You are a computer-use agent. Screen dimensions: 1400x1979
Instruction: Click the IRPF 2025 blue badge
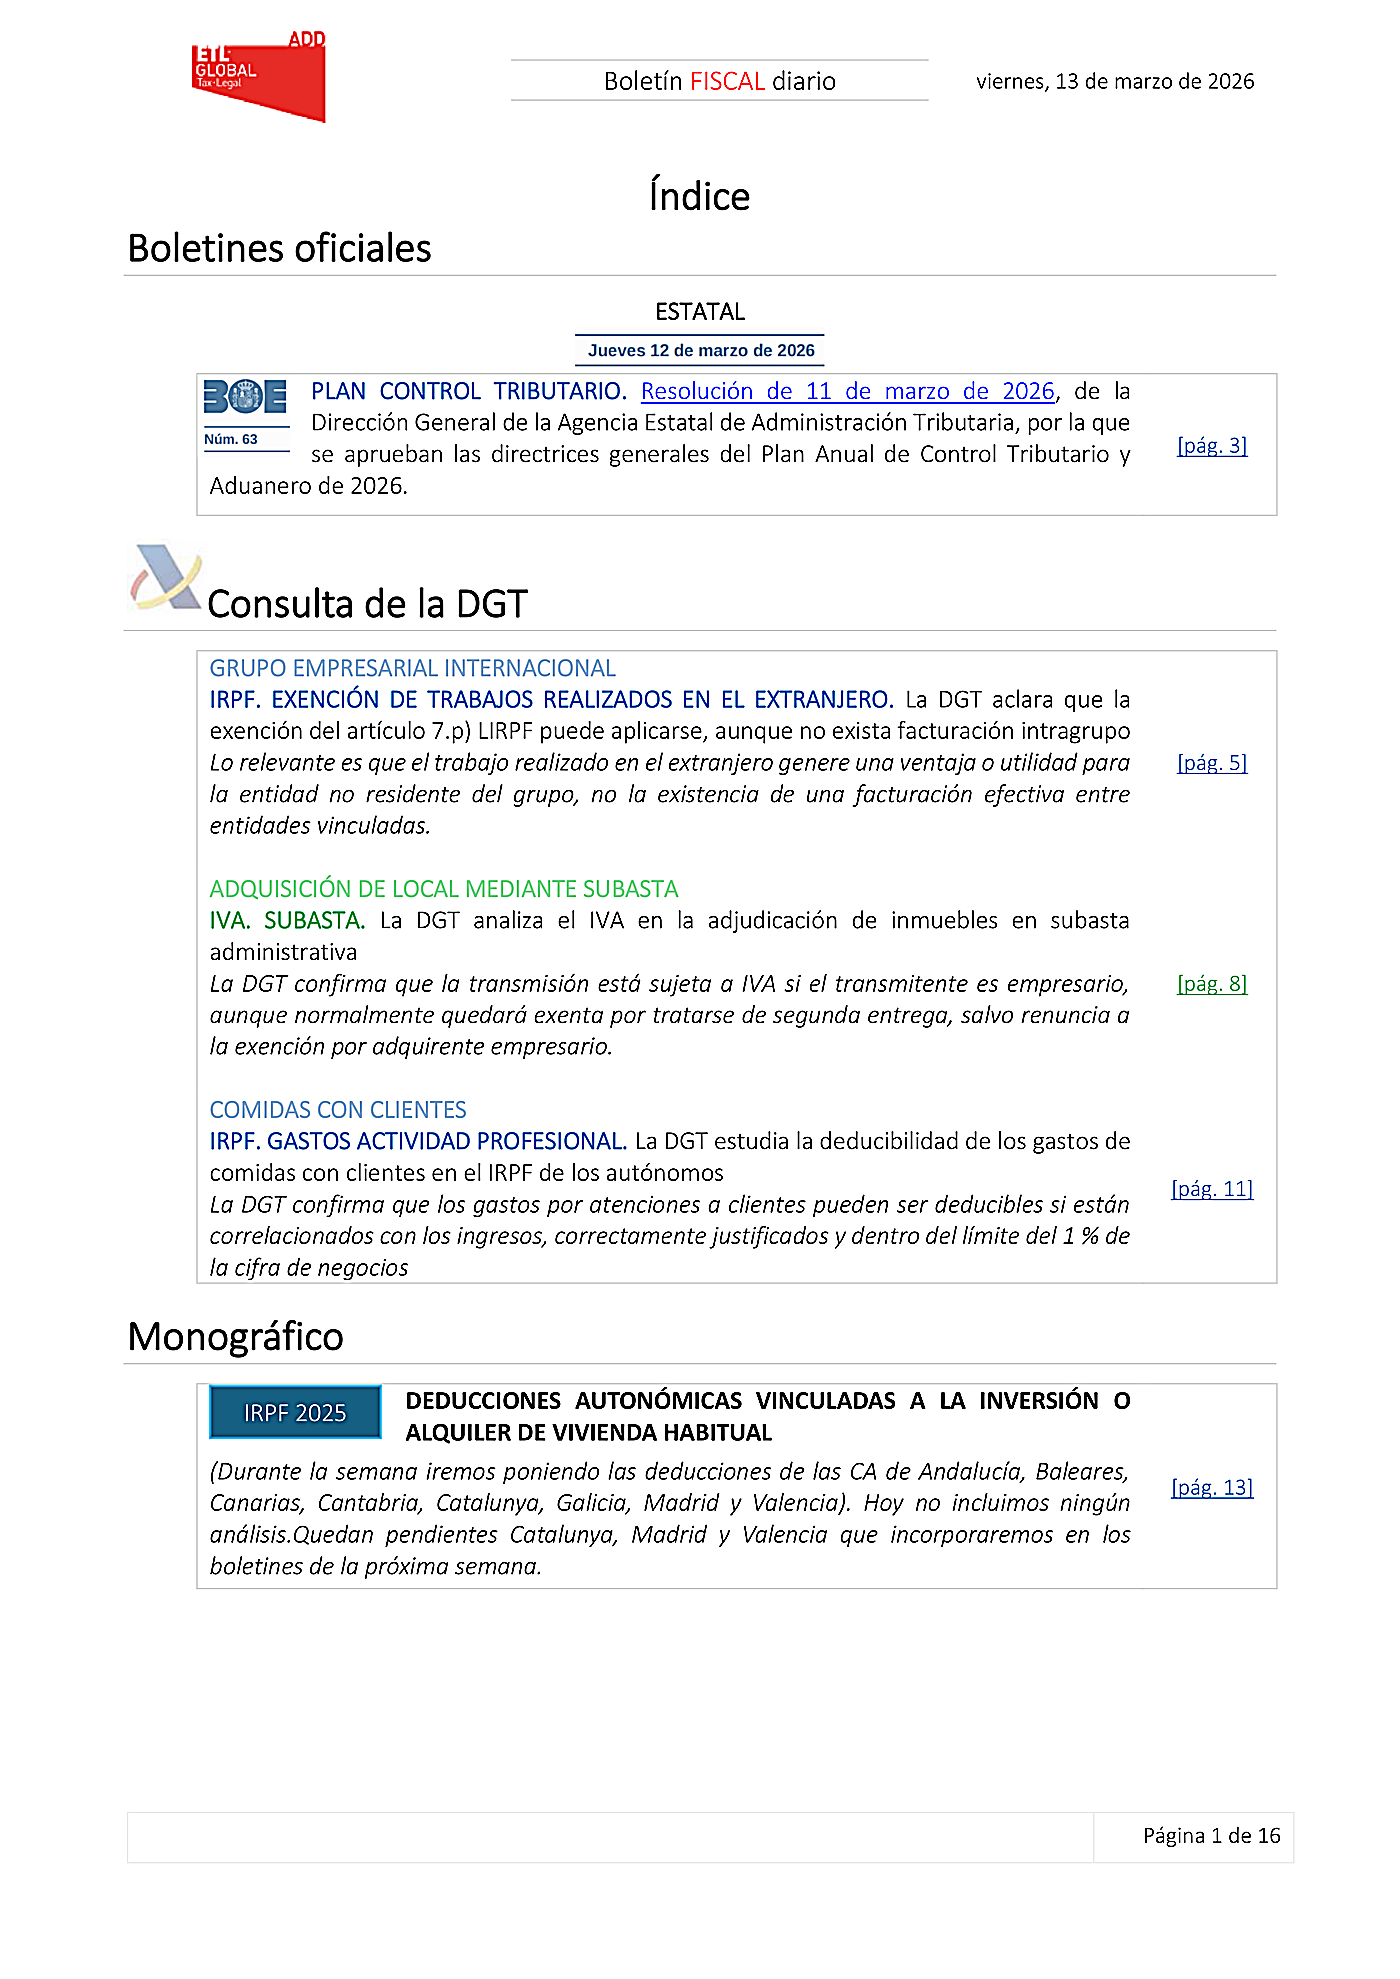coord(295,1412)
